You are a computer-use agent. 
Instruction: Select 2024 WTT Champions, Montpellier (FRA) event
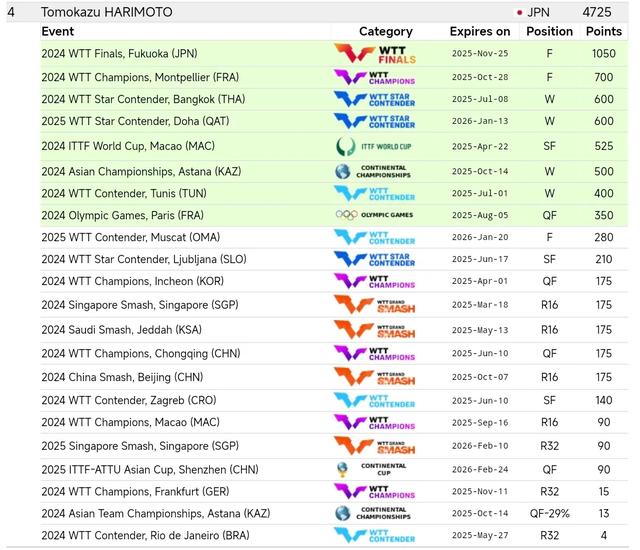tap(140, 78)
